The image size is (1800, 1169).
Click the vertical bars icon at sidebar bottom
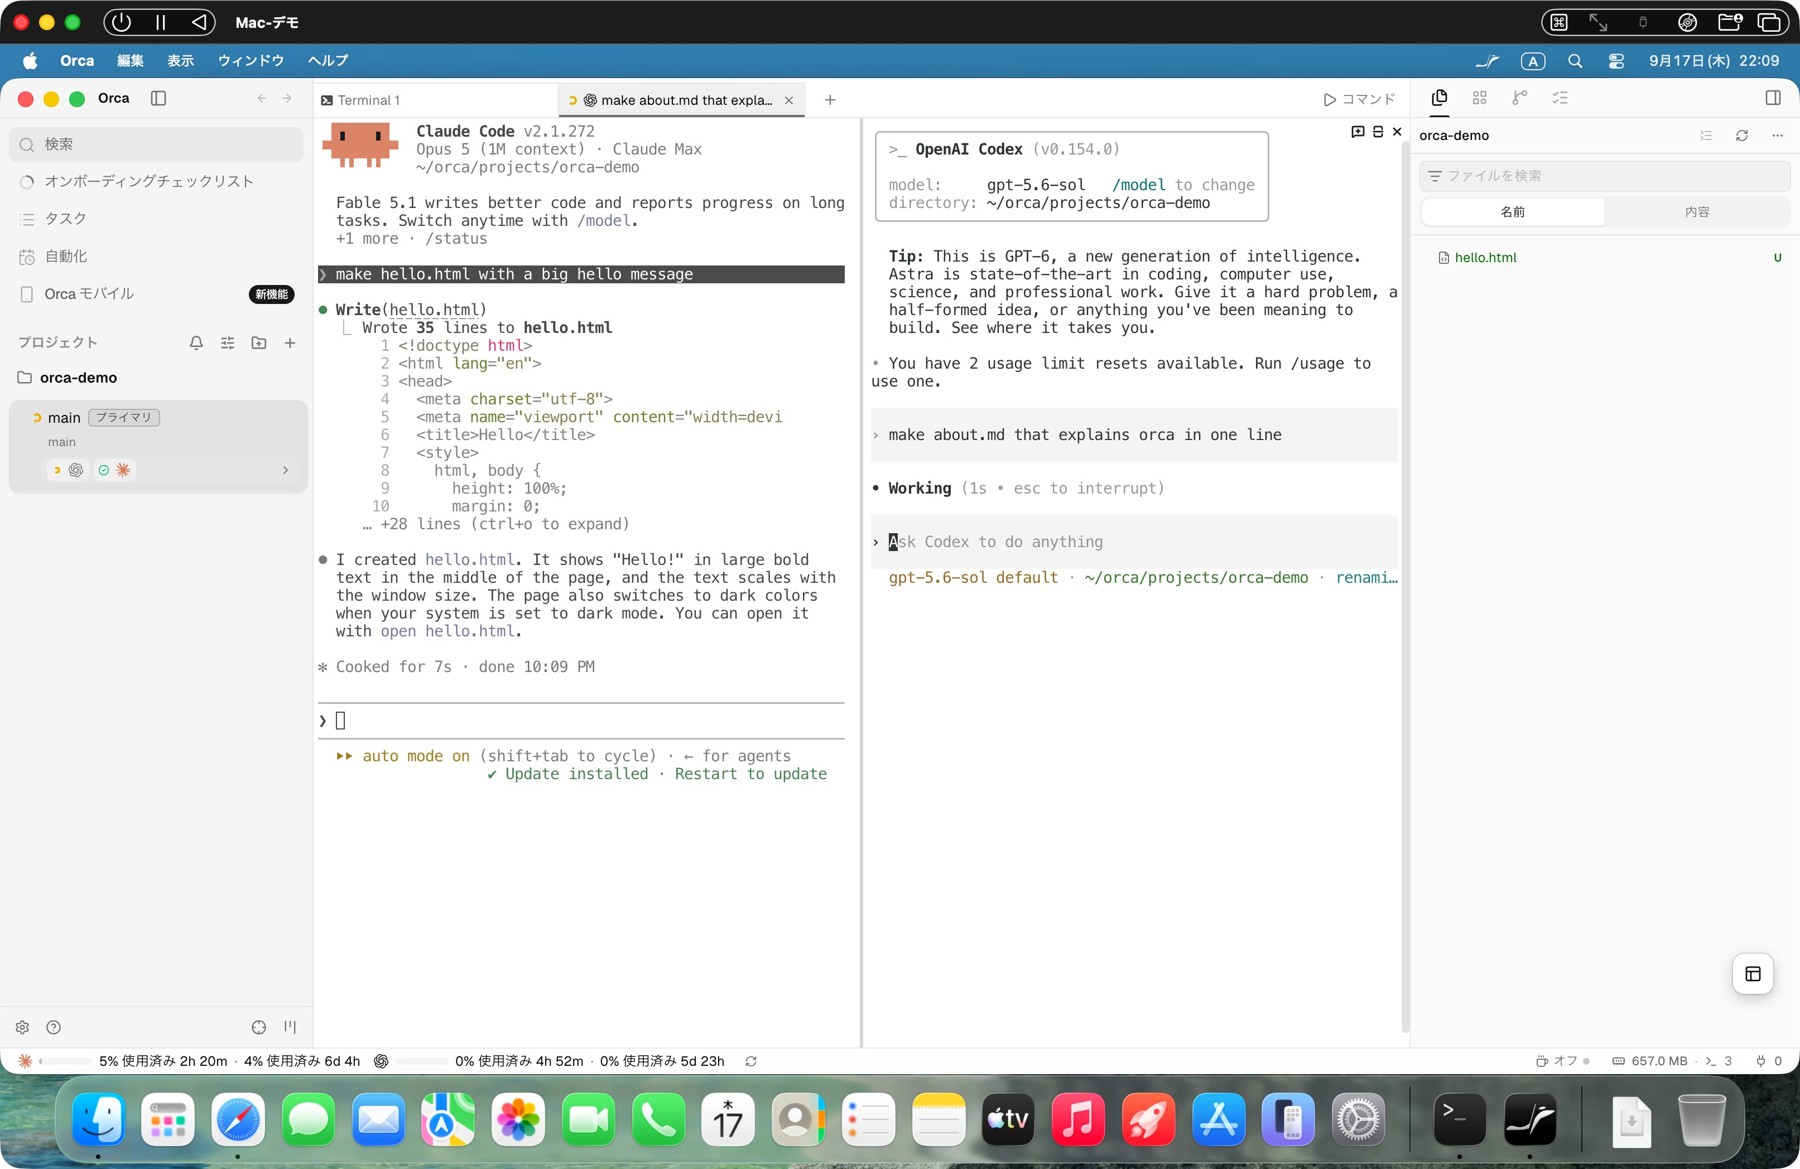pyautogui.click(x=290, y=1027)
